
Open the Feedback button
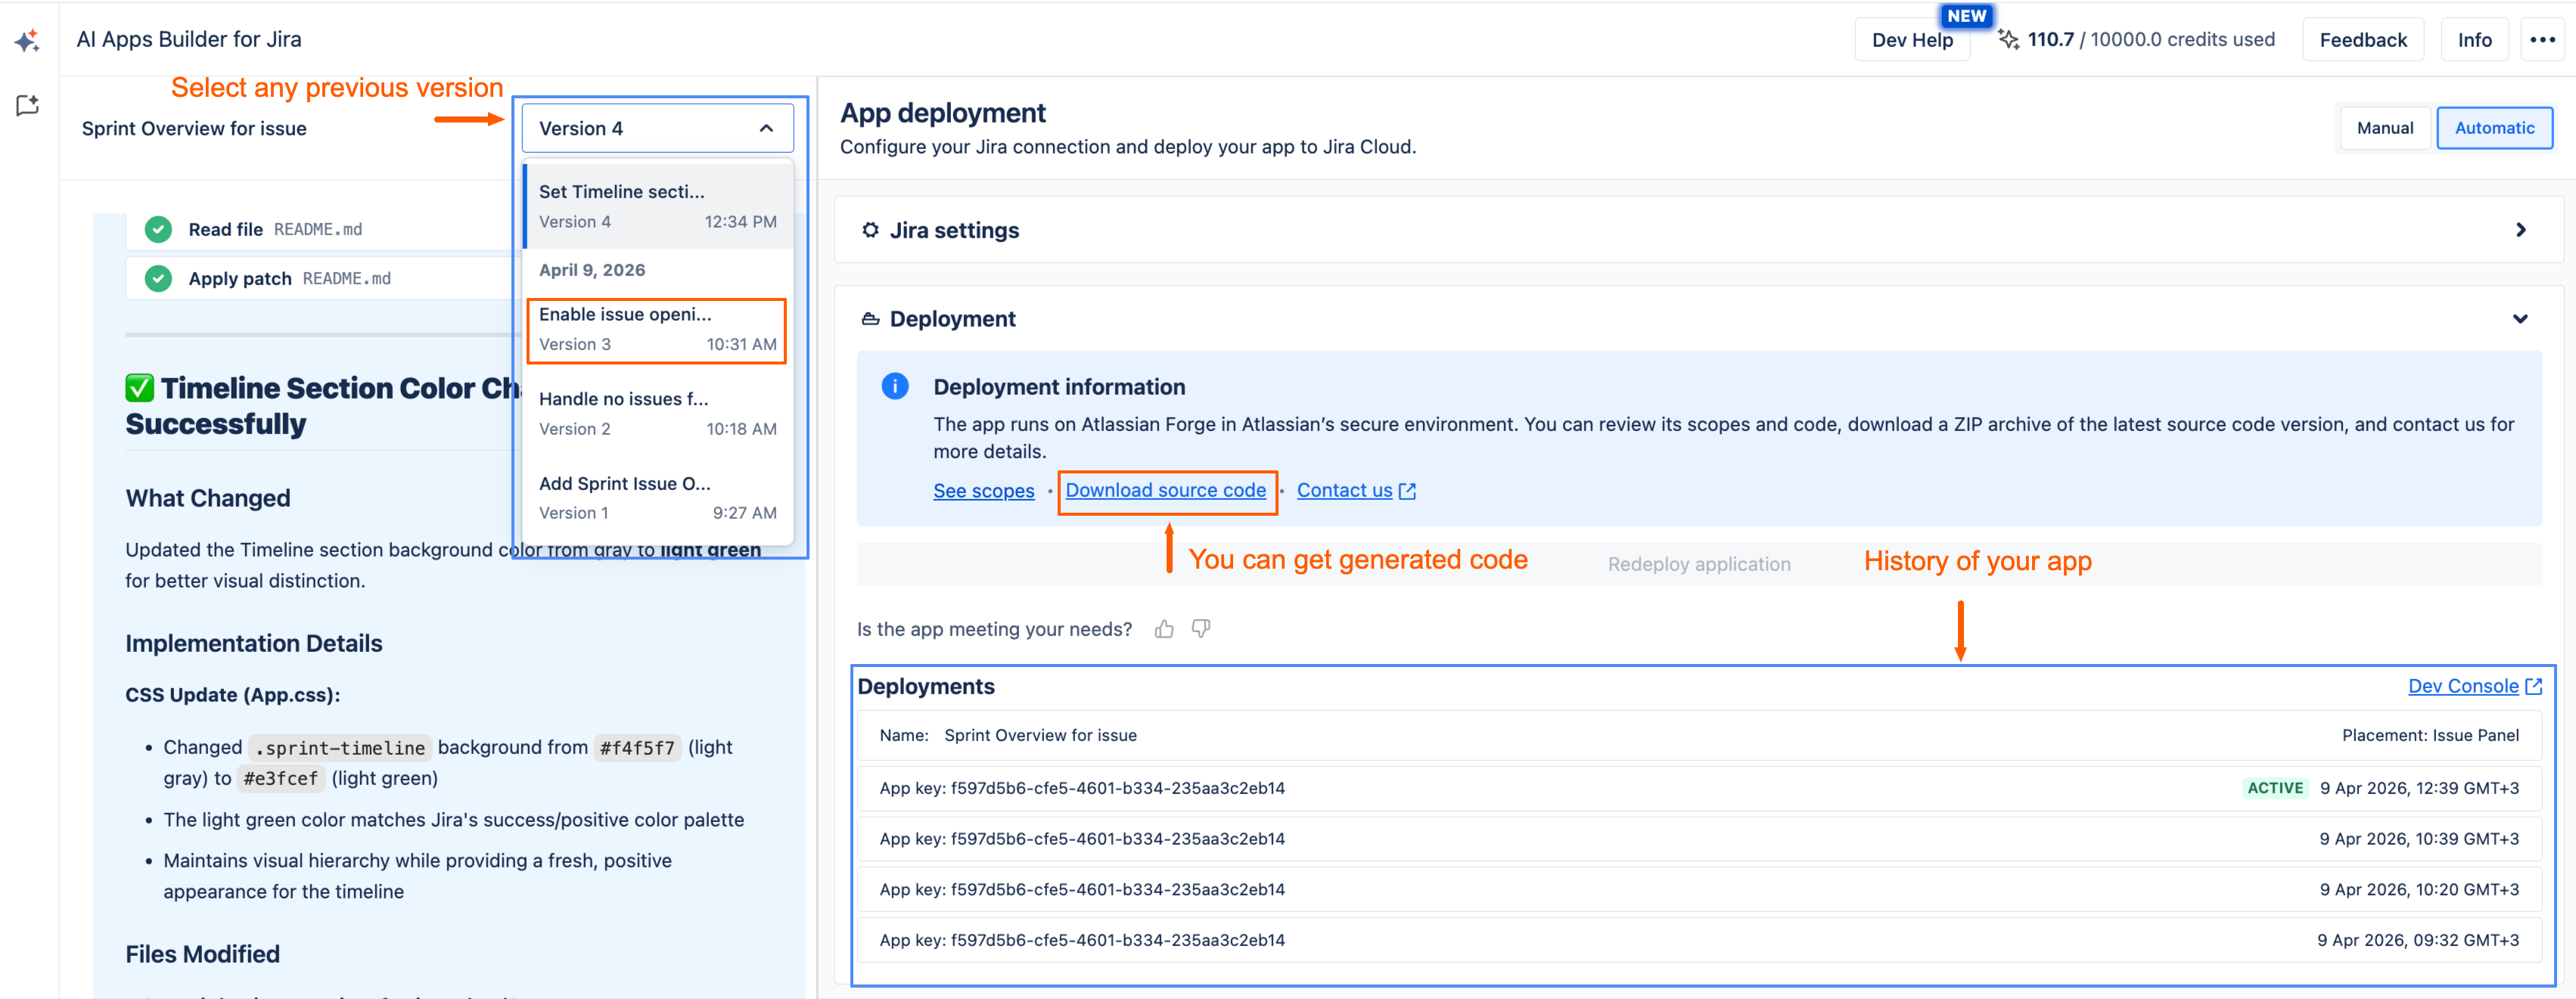point(2363,40)
